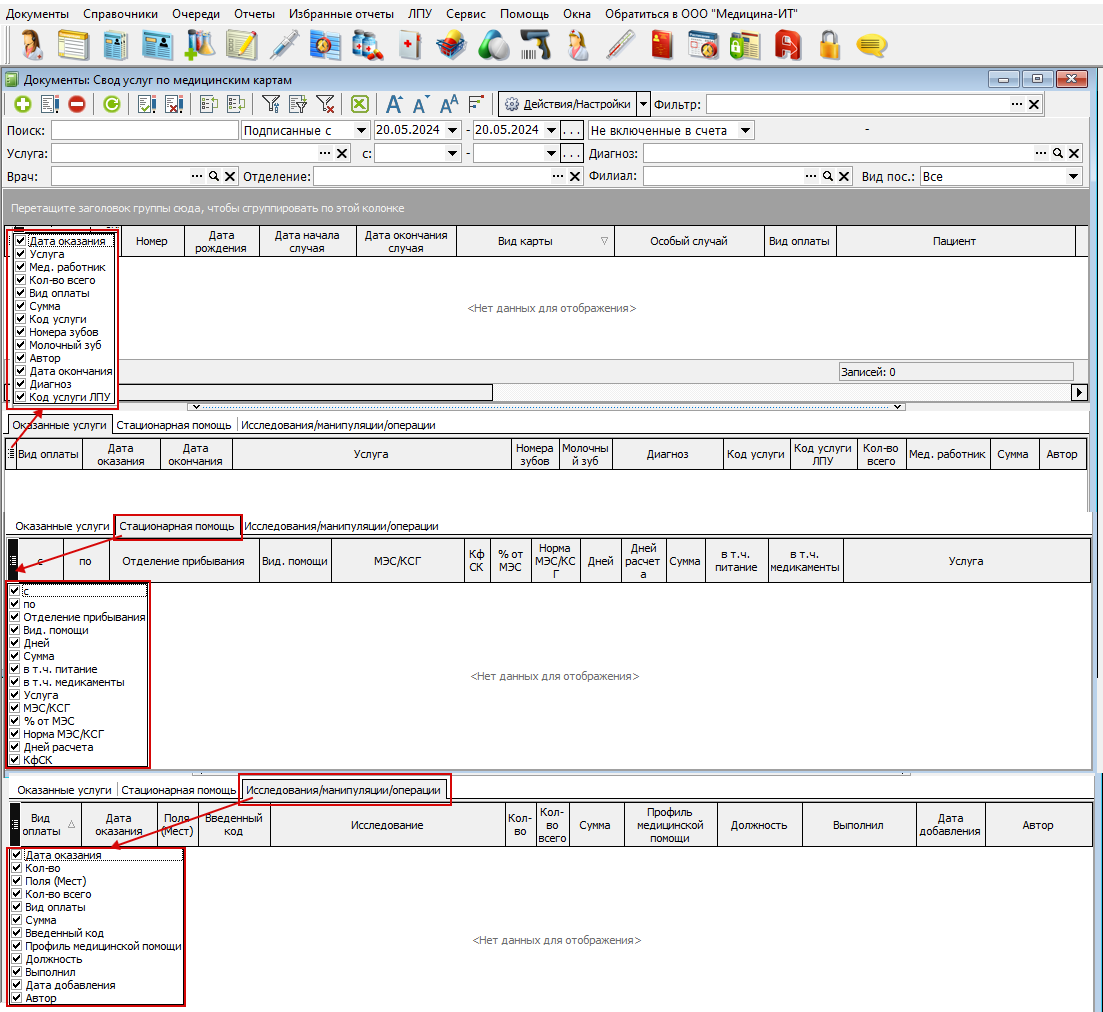Image resolution: width=1103 pixels, height=1012 pixels.
Task: Click the search magnifier in 'Врач' field
Action: coord(214,177)
